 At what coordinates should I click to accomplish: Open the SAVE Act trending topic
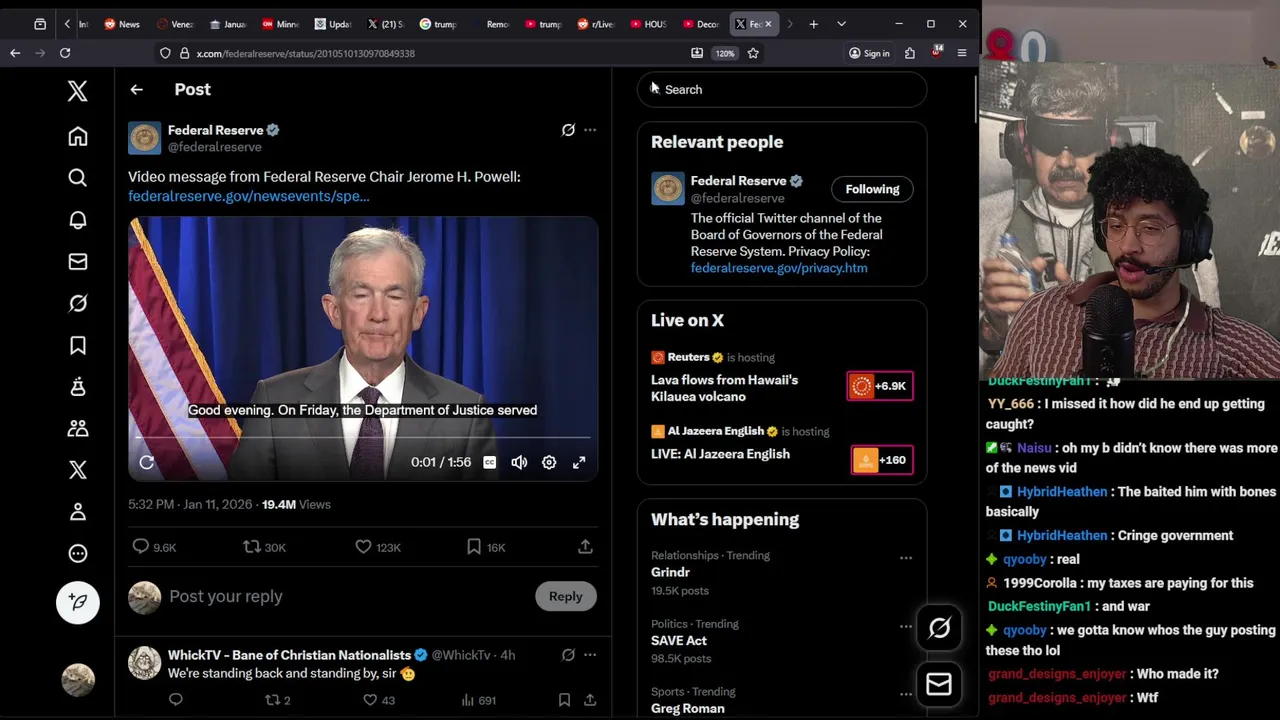click(679, 641)
